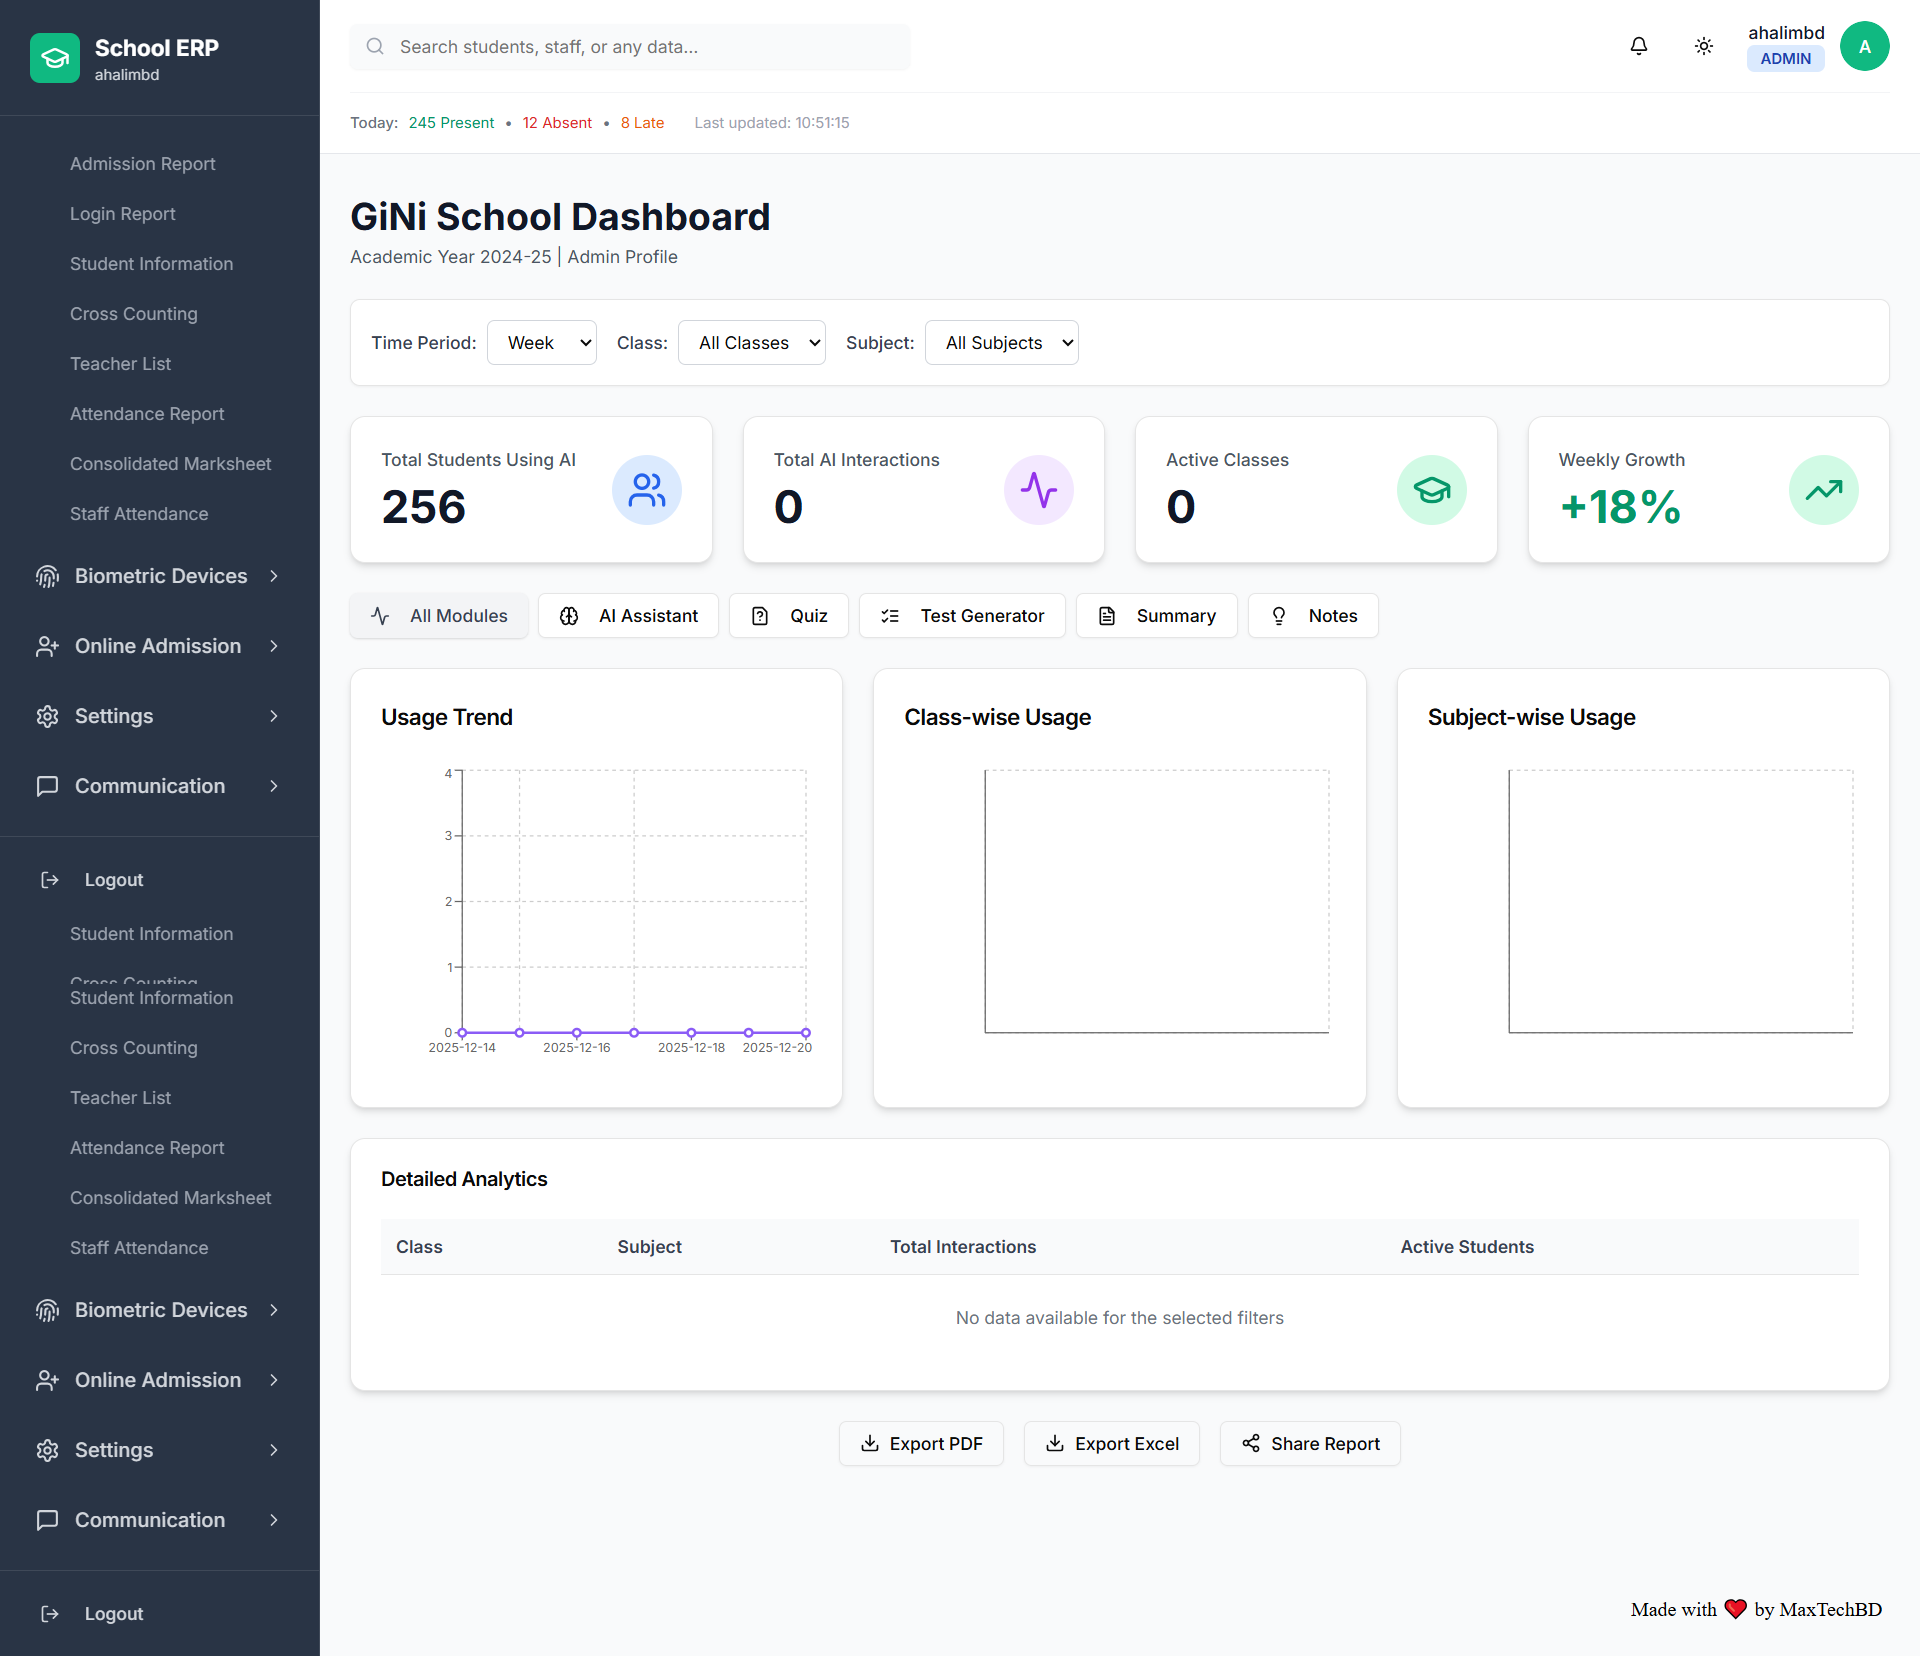
Task: Click the ADMIN role badge
Action: [1786, 59]
